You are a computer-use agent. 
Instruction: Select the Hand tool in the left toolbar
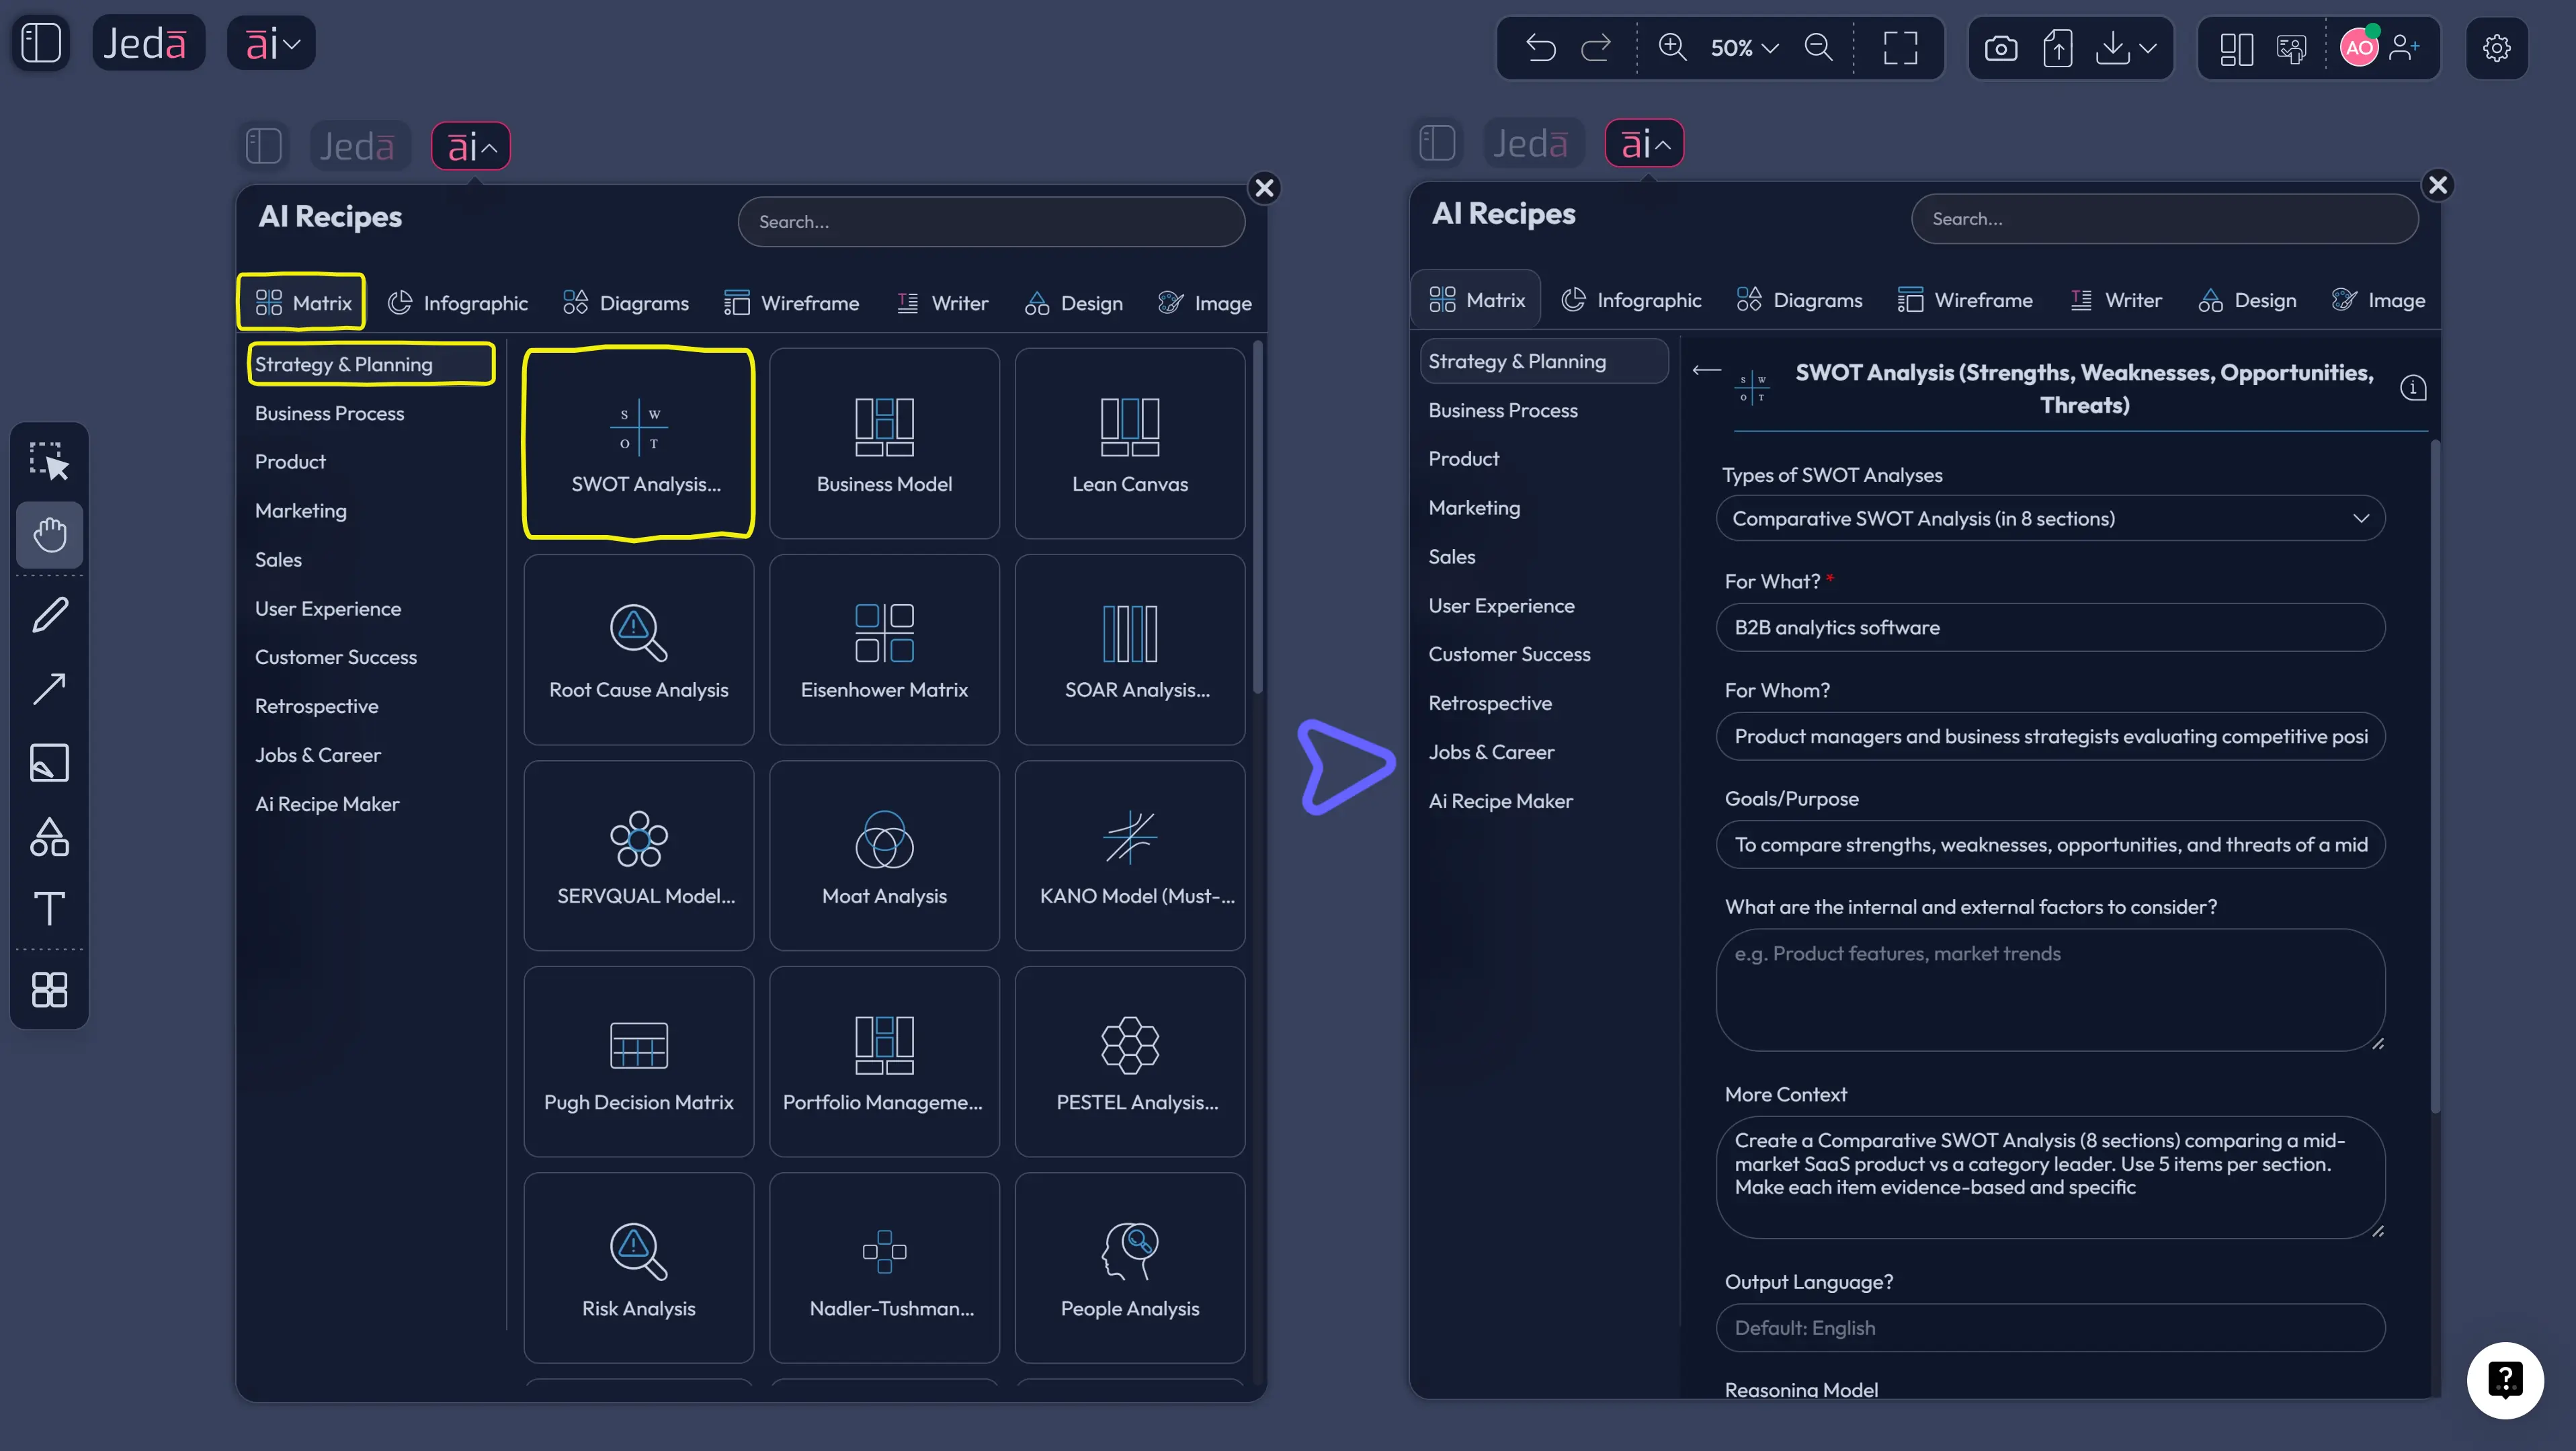click(50, 534)
